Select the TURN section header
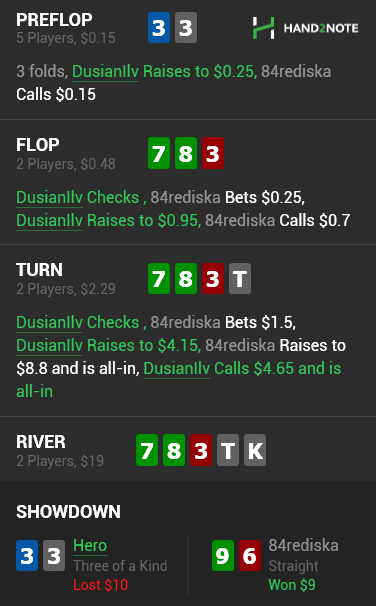 [39, 270]
